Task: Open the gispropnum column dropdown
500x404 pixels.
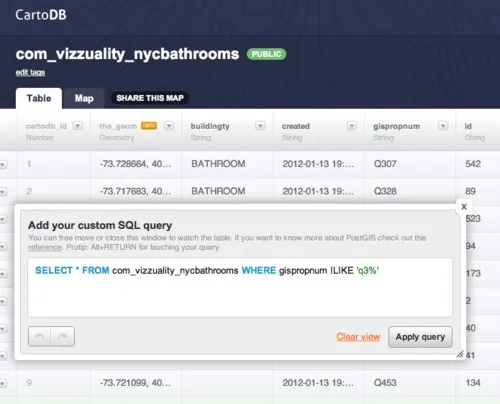Action: (x=443, y=126)
